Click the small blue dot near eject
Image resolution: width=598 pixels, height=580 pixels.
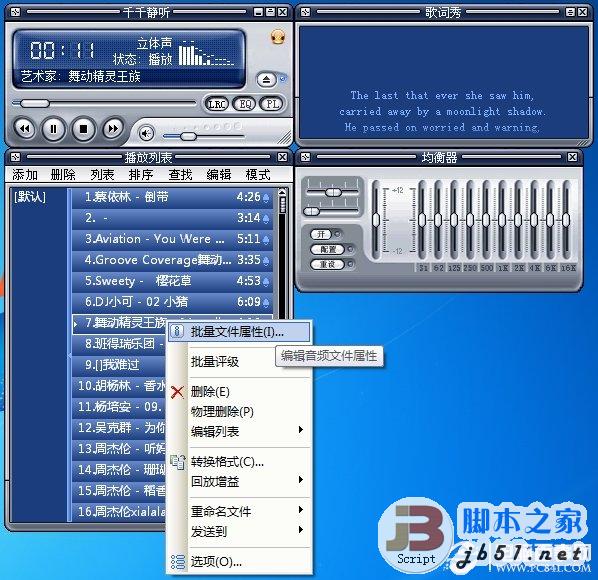283,79
